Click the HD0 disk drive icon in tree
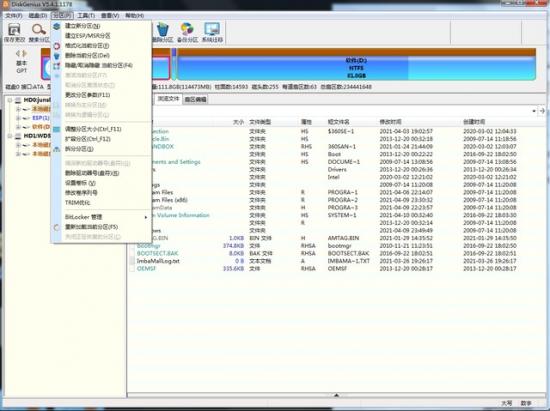Image resolution: width=550 pixels, height=411 pixels. point(18,100)
